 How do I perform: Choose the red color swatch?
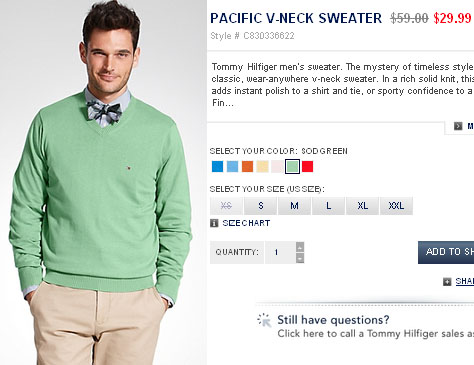[307, 166]
